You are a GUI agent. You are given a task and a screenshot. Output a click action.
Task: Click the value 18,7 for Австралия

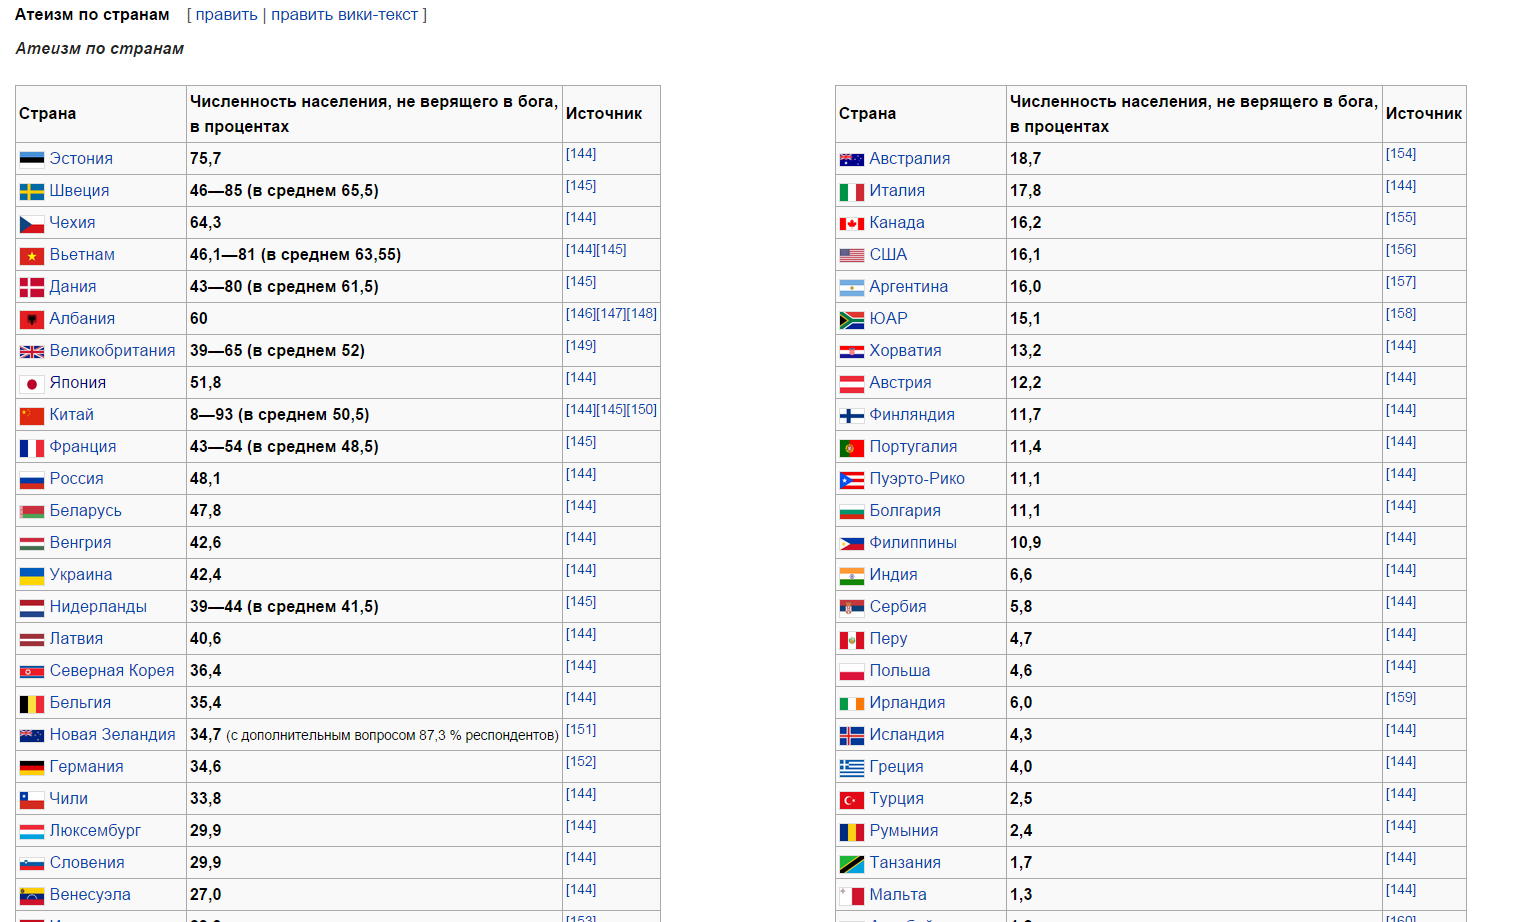pyautogui.click(x=1025, y=159)
